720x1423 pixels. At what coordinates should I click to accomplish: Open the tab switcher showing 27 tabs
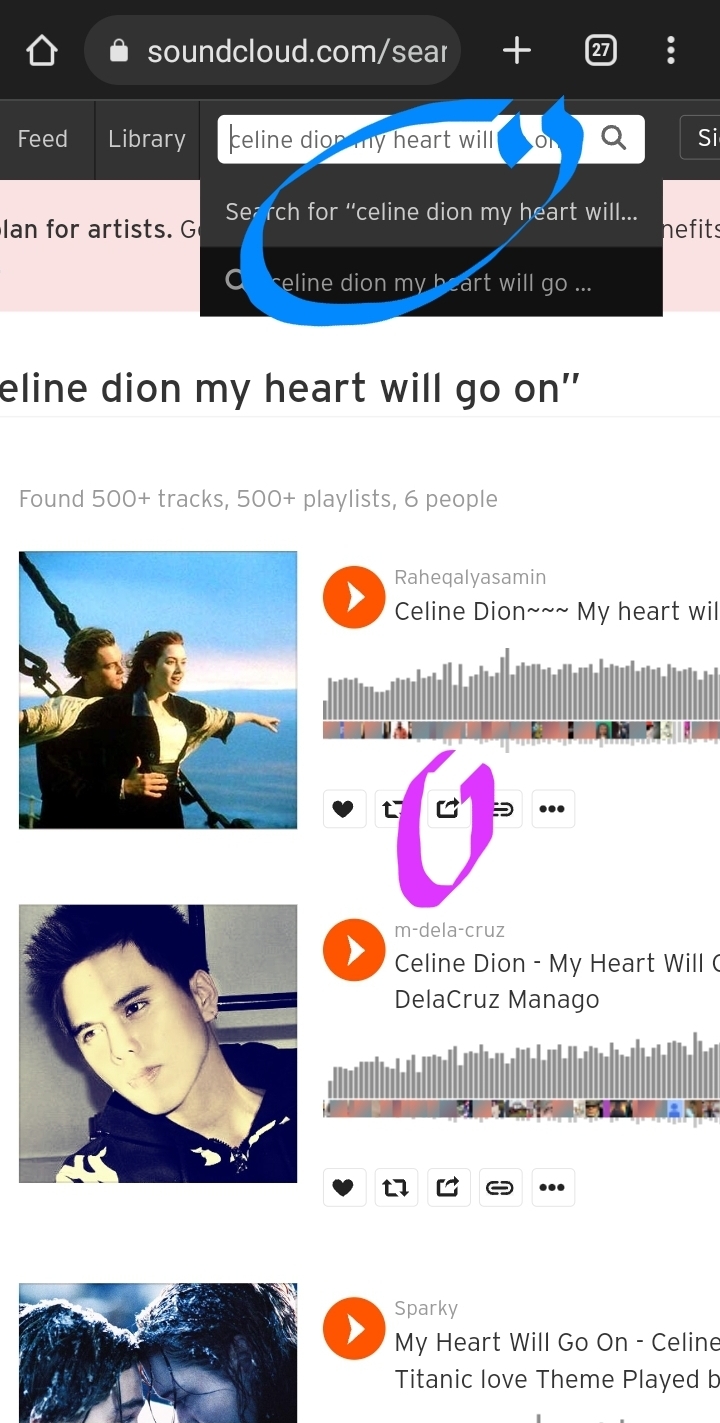click(600, 50)
